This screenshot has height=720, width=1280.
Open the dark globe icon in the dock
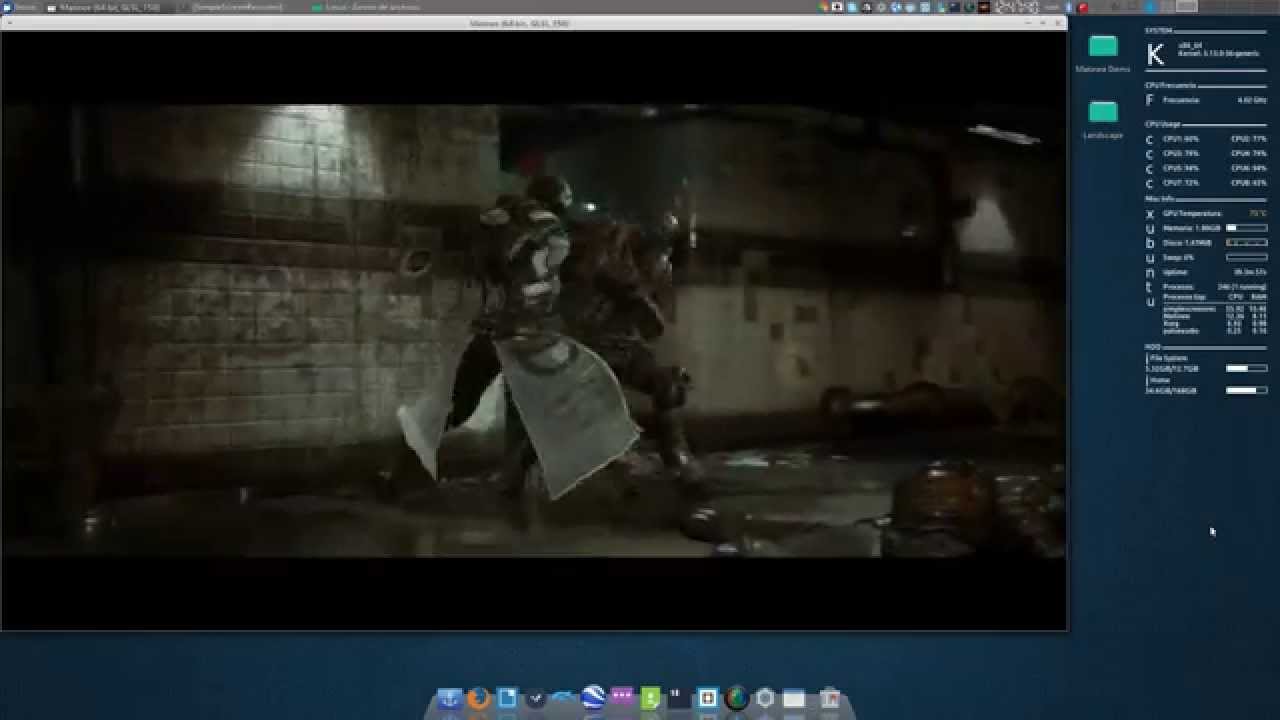click(737, 698)
